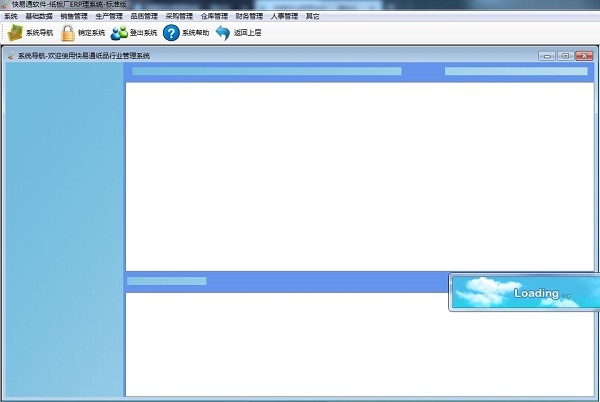Image resolution: width=600 pixels, height=402 pixels.
Task: Close the 系统导航 inner window
Action: 584,56
